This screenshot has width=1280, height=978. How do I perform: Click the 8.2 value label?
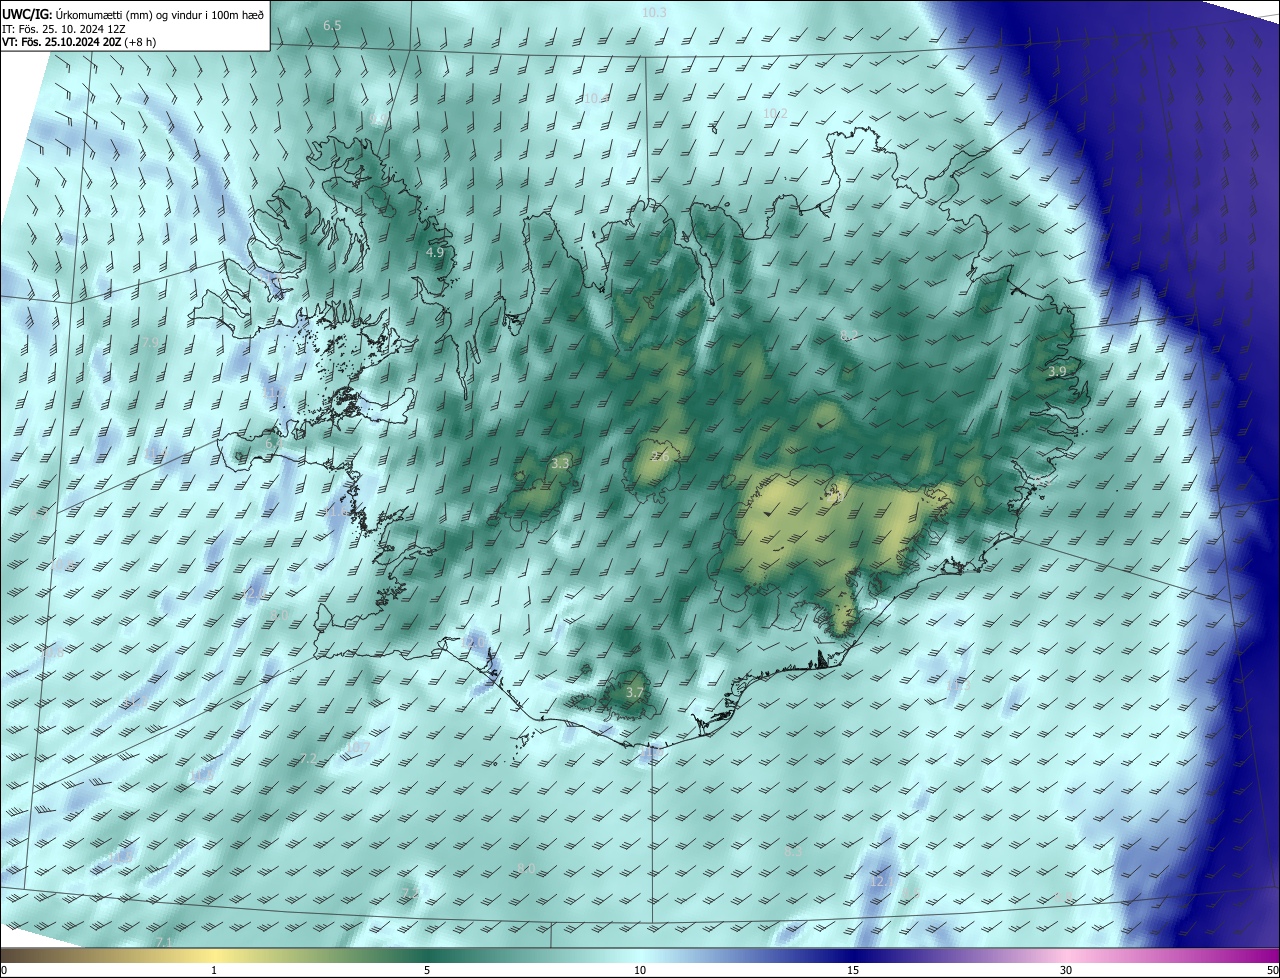(x=849, y=336)
